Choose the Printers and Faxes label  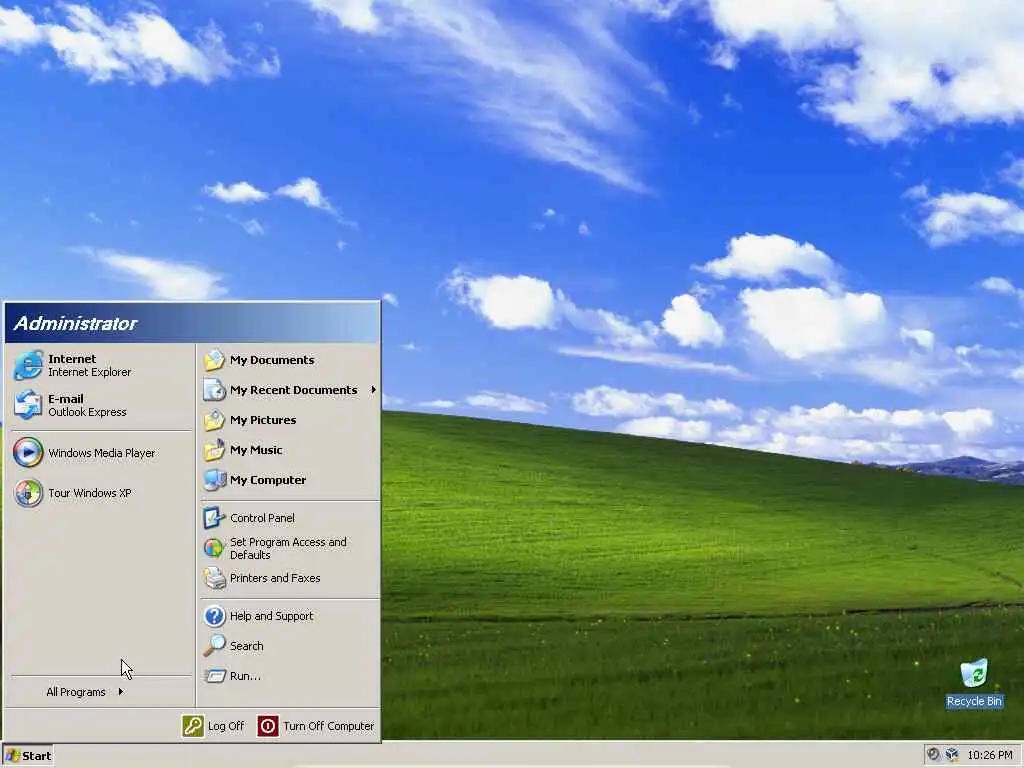tap(275, 578)
